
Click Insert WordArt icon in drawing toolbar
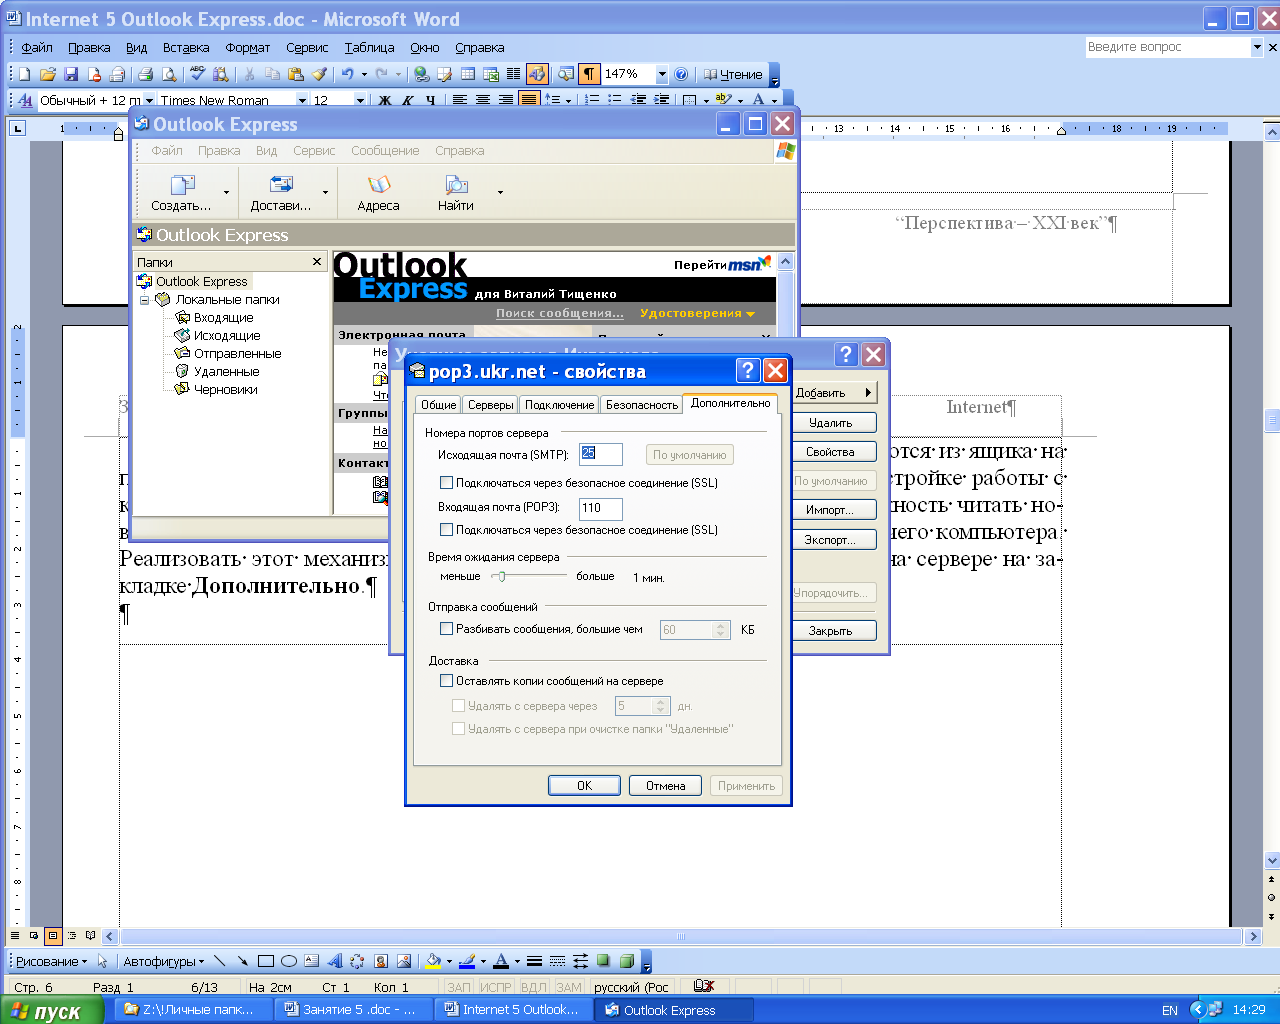point(335,961)
